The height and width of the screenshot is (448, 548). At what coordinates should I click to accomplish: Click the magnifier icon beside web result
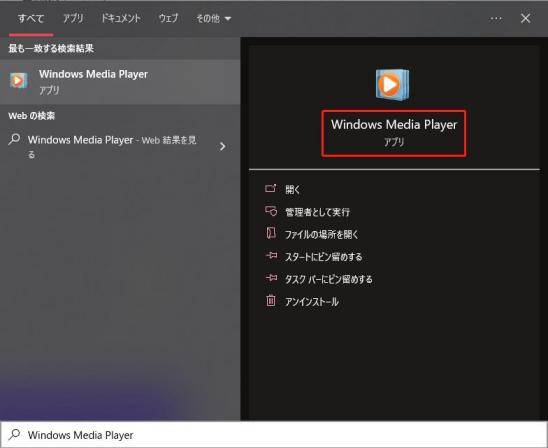[x=14, y=139]
